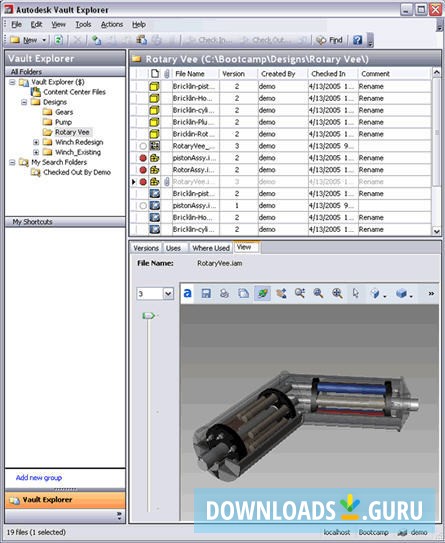445x543 pixels.
Task: Select the Pan hand tool in viewer
Action: [x=281, y=293]
